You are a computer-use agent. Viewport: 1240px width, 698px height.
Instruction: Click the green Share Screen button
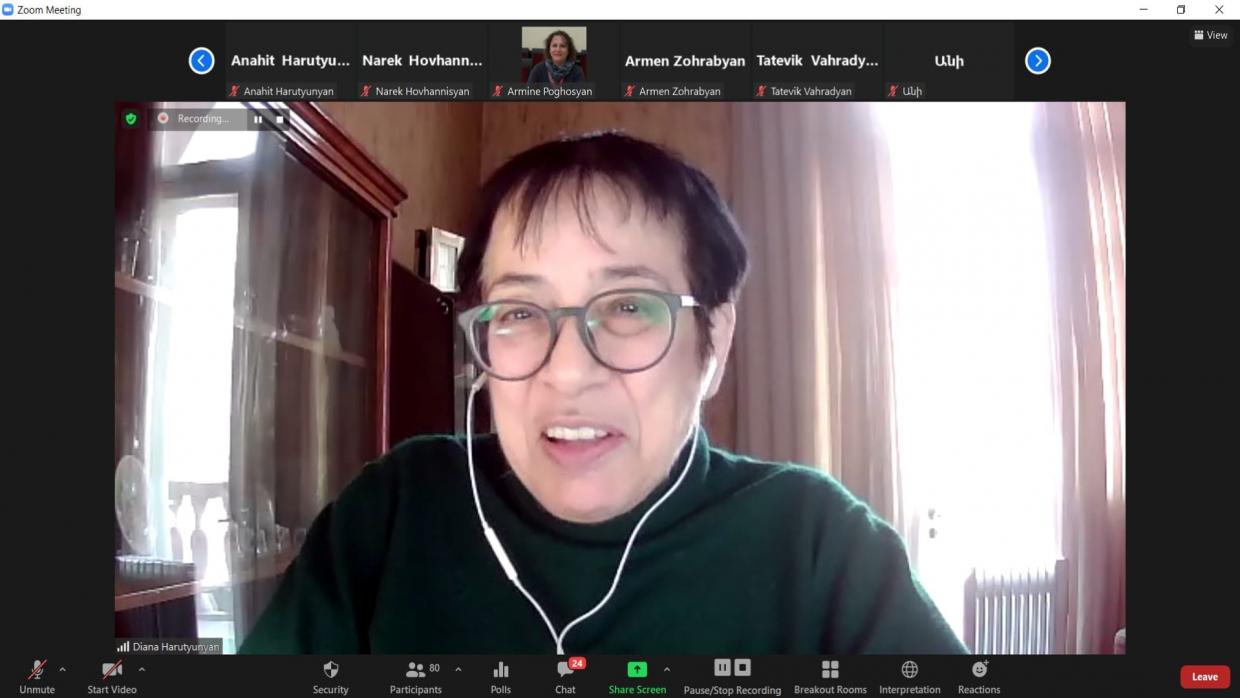(x=637, y=676)
